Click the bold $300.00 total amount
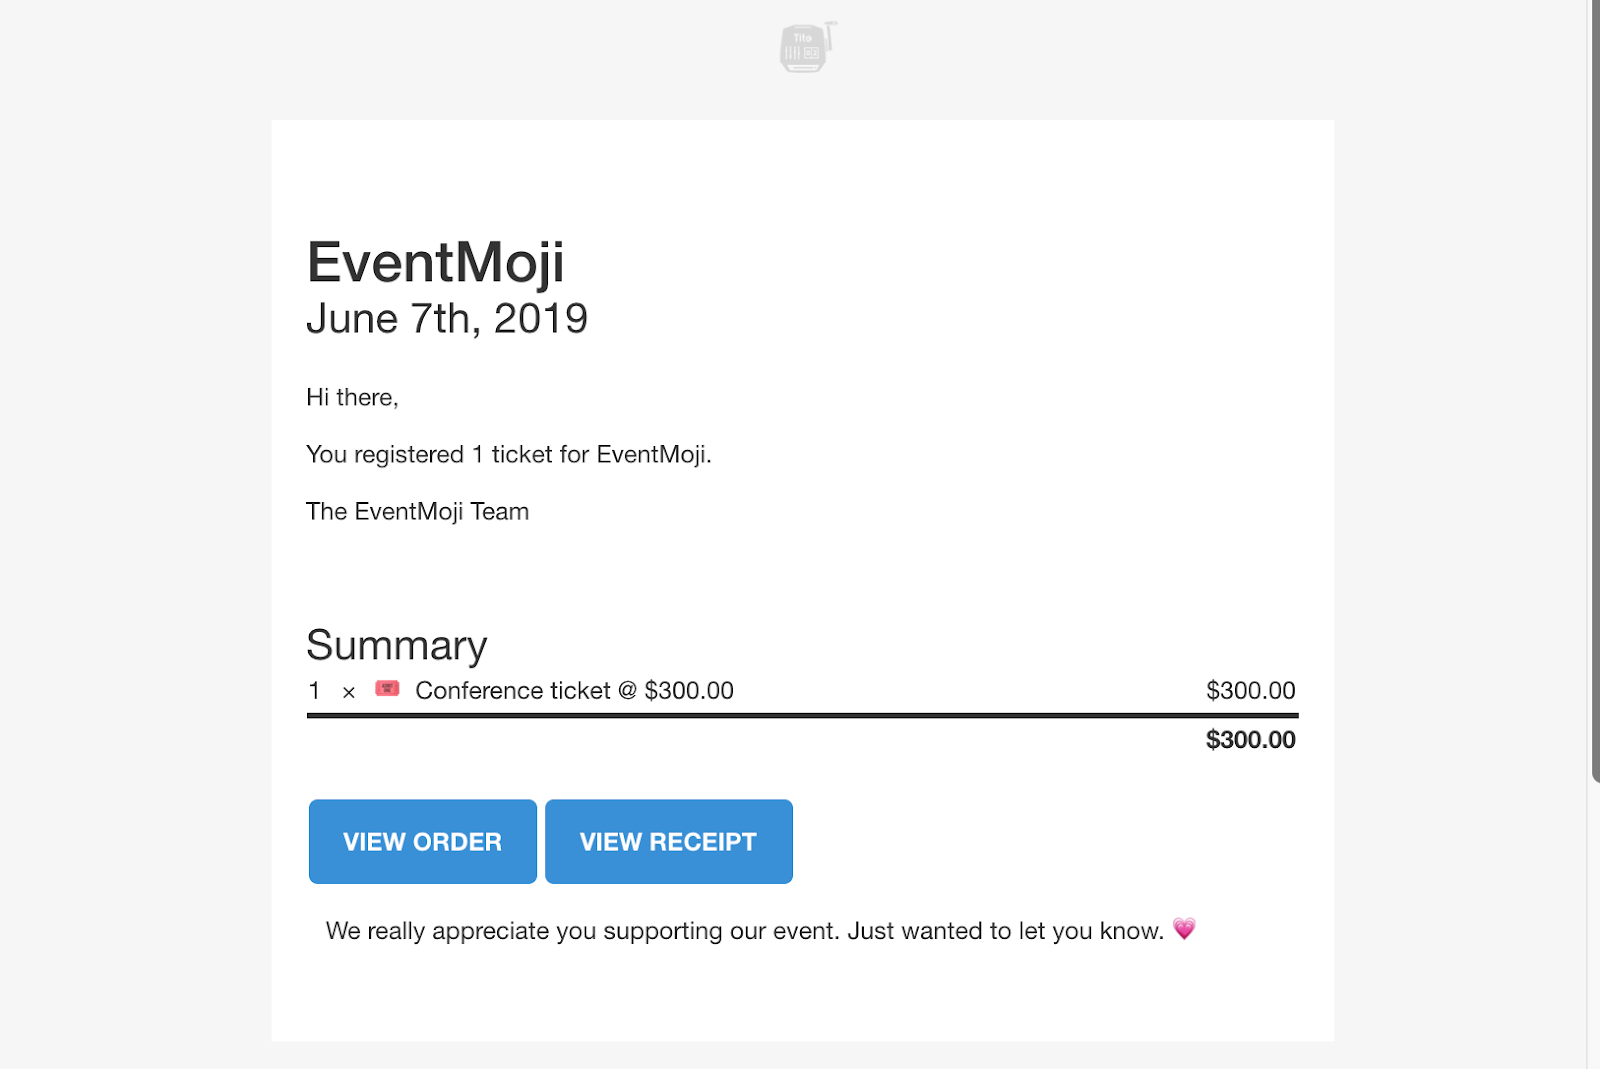 click(x=1250, y=740)
